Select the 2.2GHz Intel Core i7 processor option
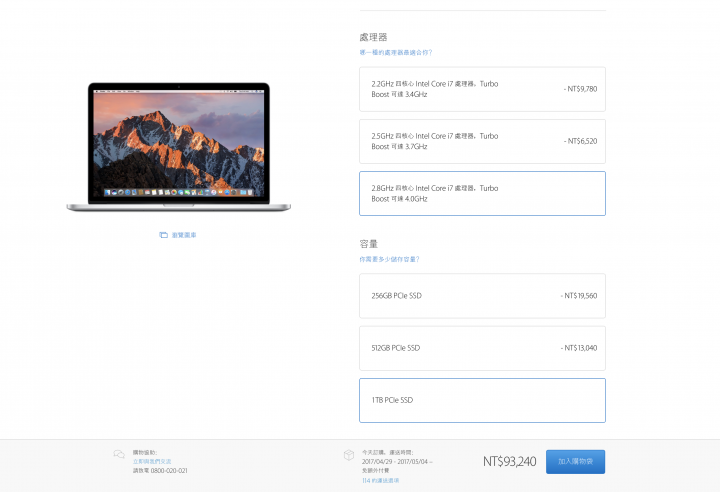This screenshot has height=492, width=720. pos(482,89)
